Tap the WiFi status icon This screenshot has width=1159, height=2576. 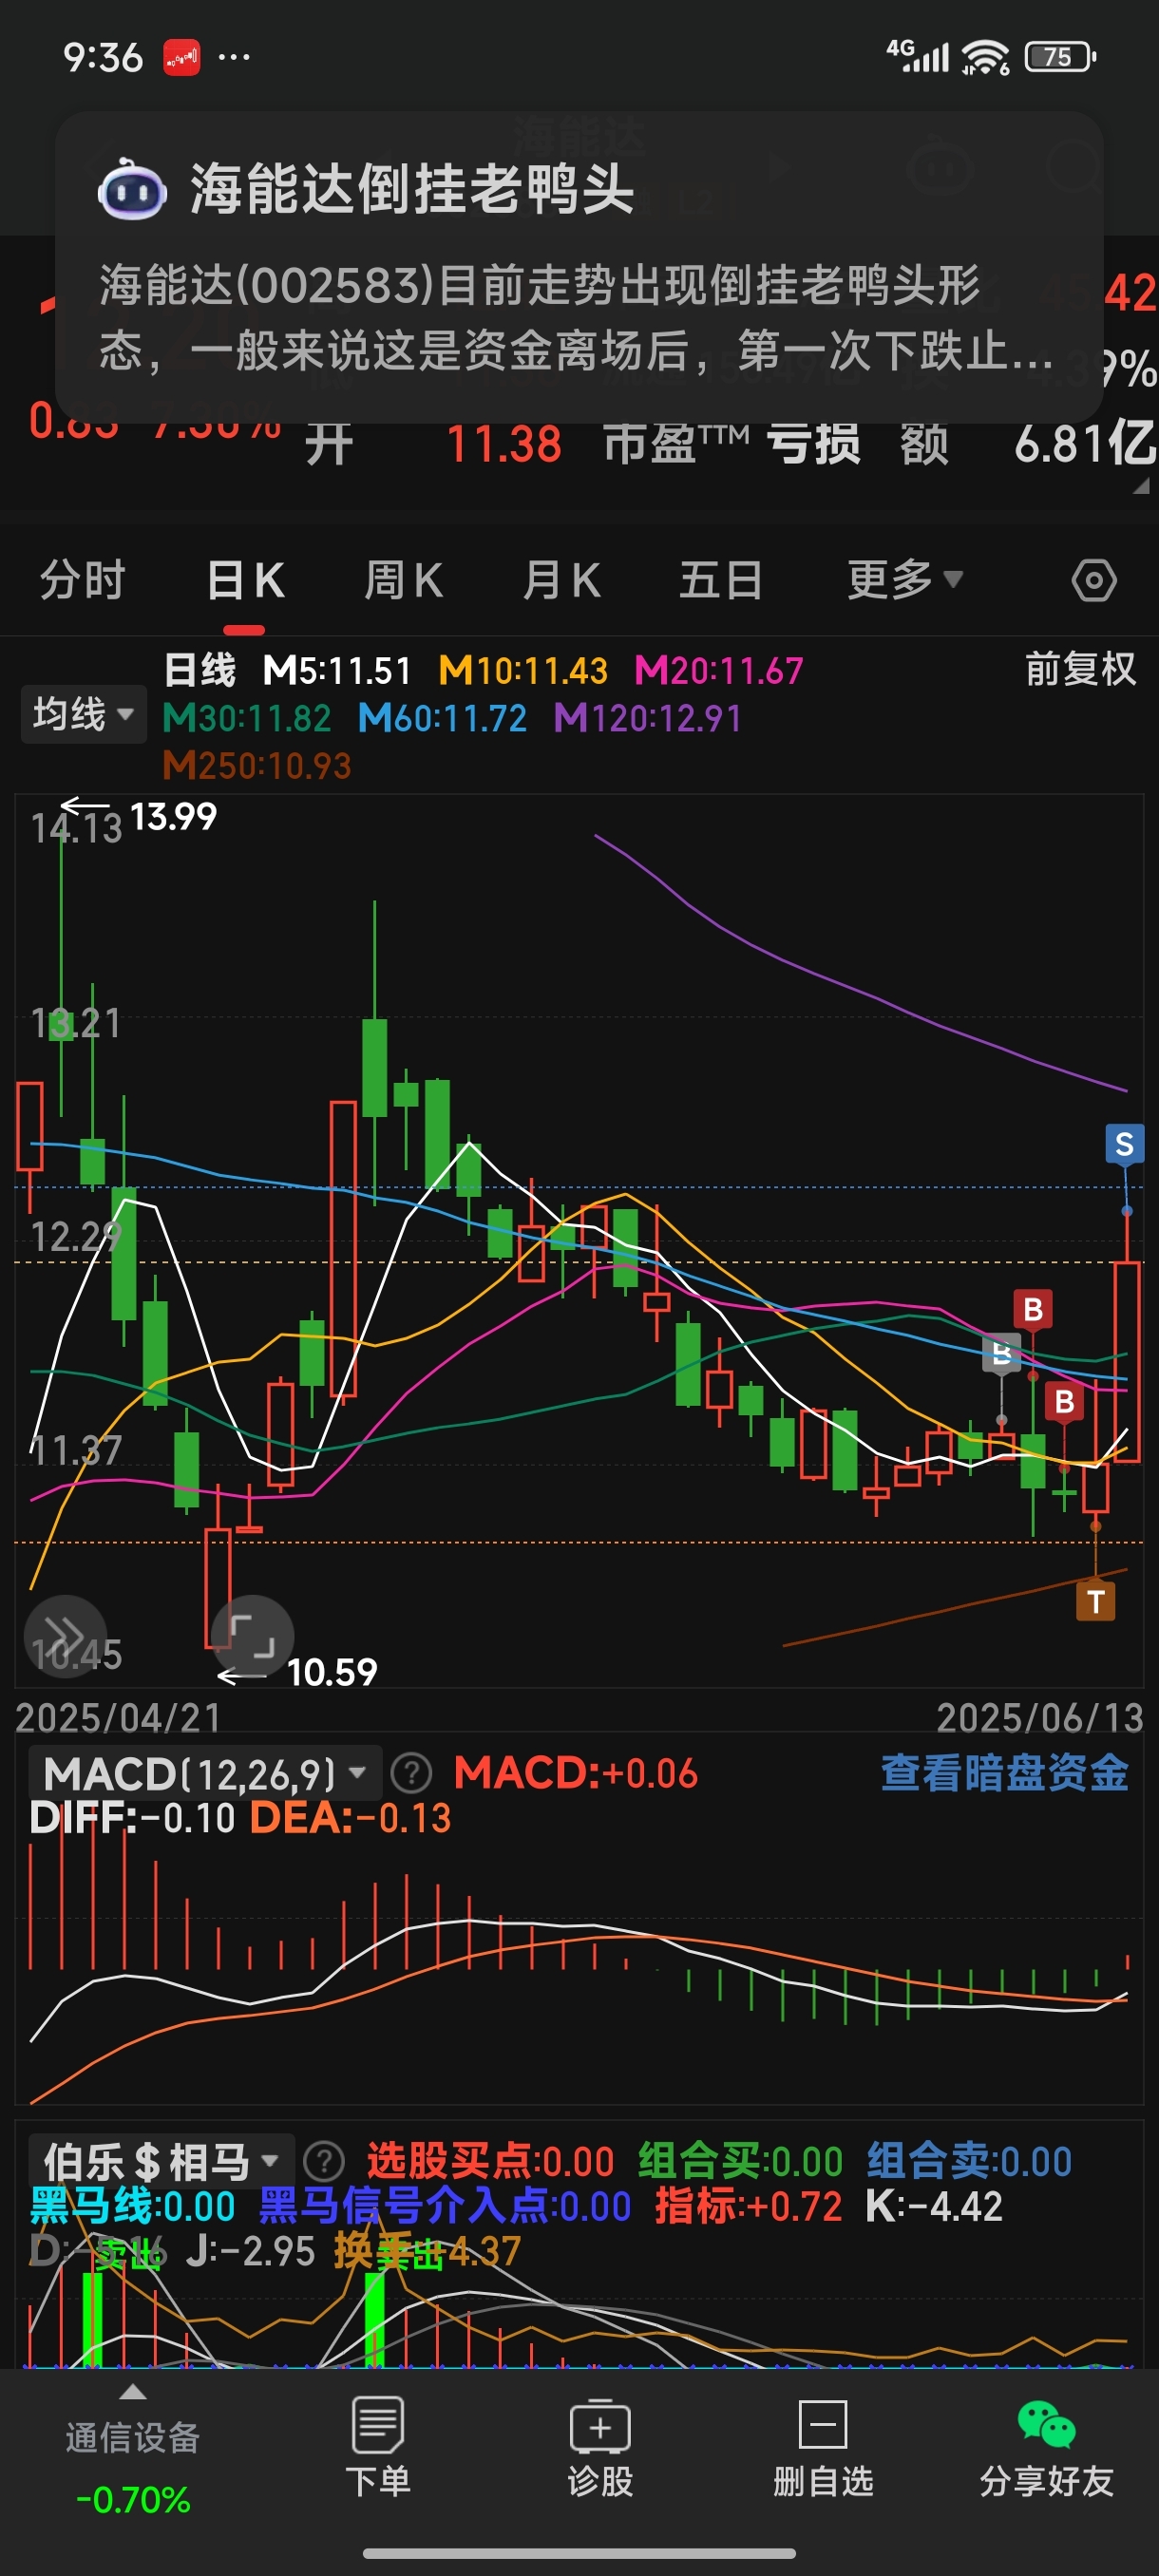tap(986, 57)
